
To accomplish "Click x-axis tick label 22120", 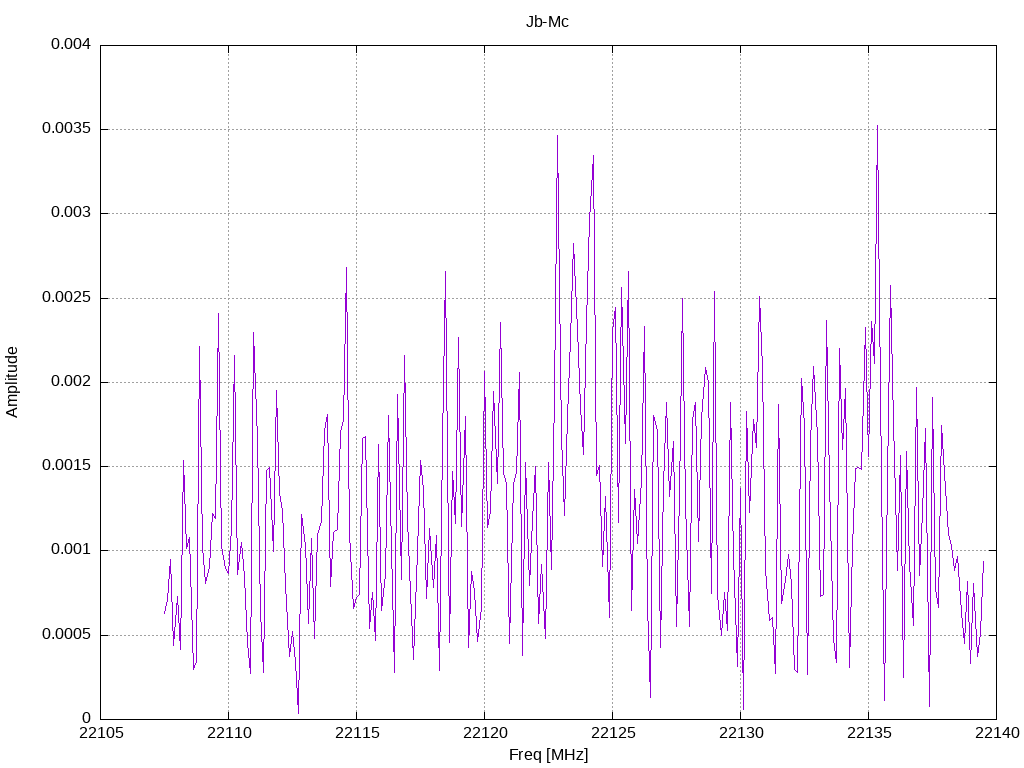I will coord(485,733).
